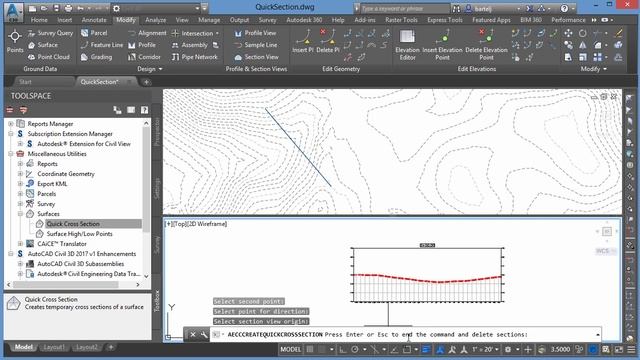Click the Help question mark icon
The width and height of the screenshot is (640, 360).
point(564,8)
